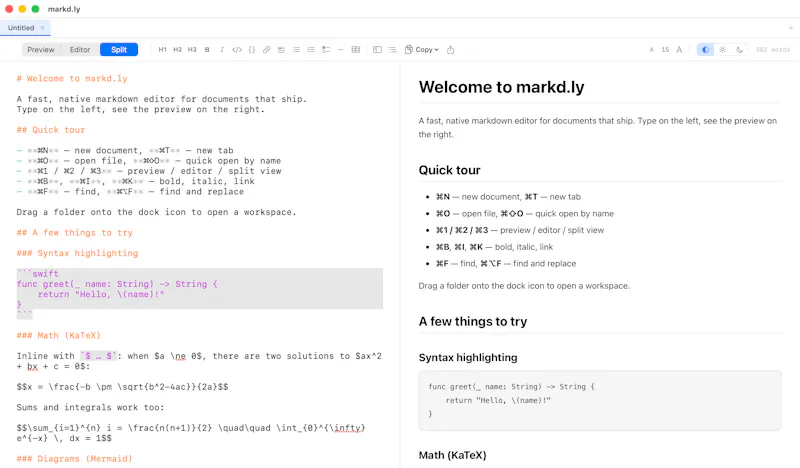Viewport: 800px width, 468px height.
Task: Click the rendered greet function code block
Action: [x=600, y=401]
